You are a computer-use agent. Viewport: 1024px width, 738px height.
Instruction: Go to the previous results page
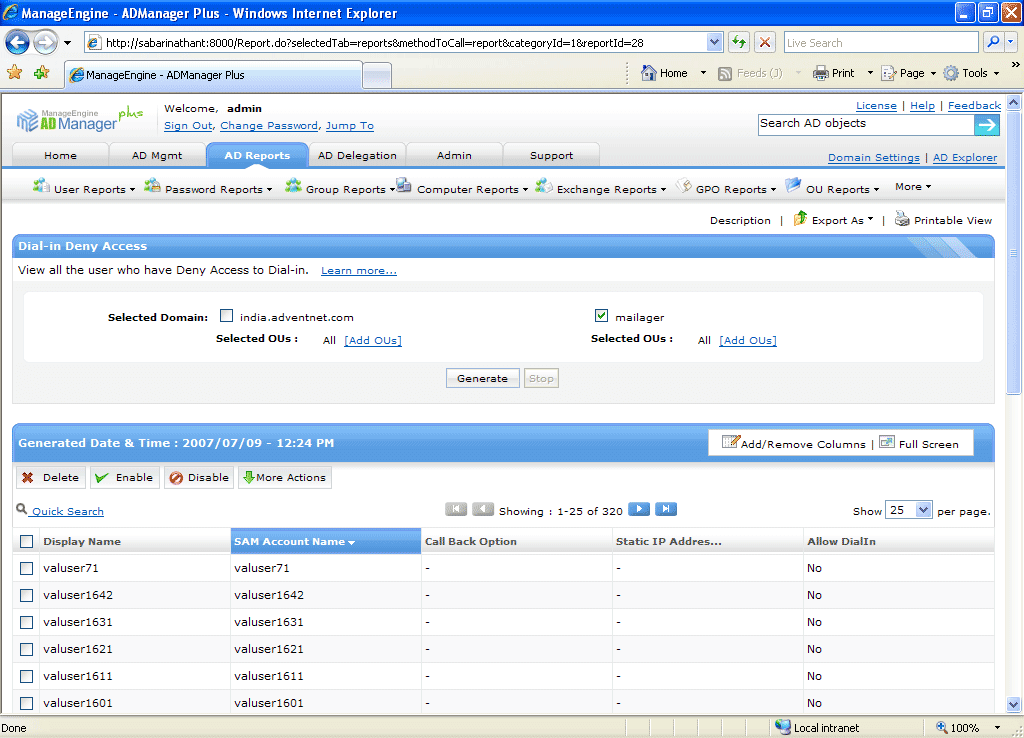pos(483,509)
